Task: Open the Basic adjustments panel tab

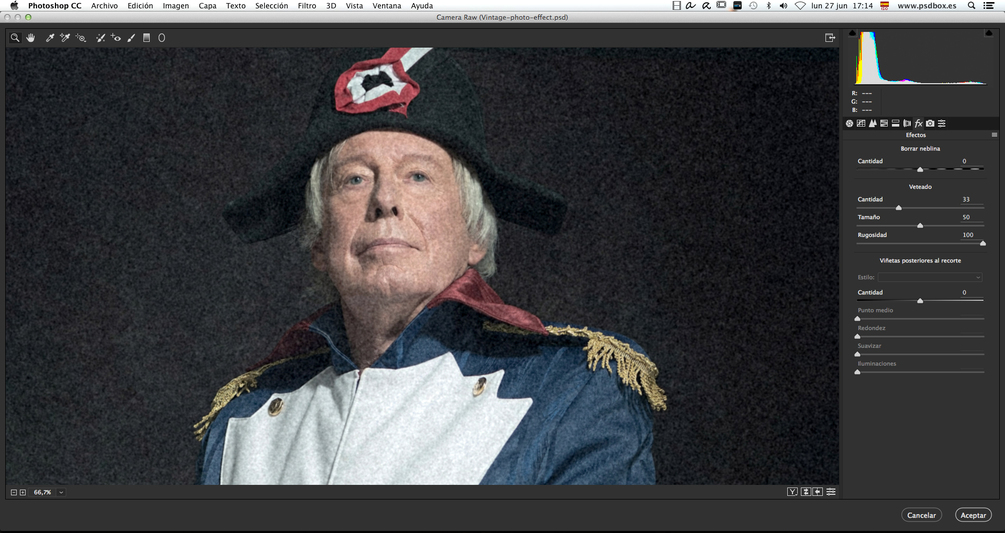Action: coord(849,123)
